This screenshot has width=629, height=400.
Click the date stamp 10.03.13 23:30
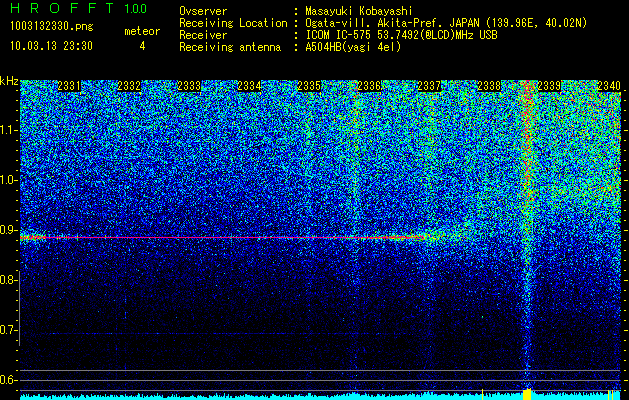(x=51, y=46)
